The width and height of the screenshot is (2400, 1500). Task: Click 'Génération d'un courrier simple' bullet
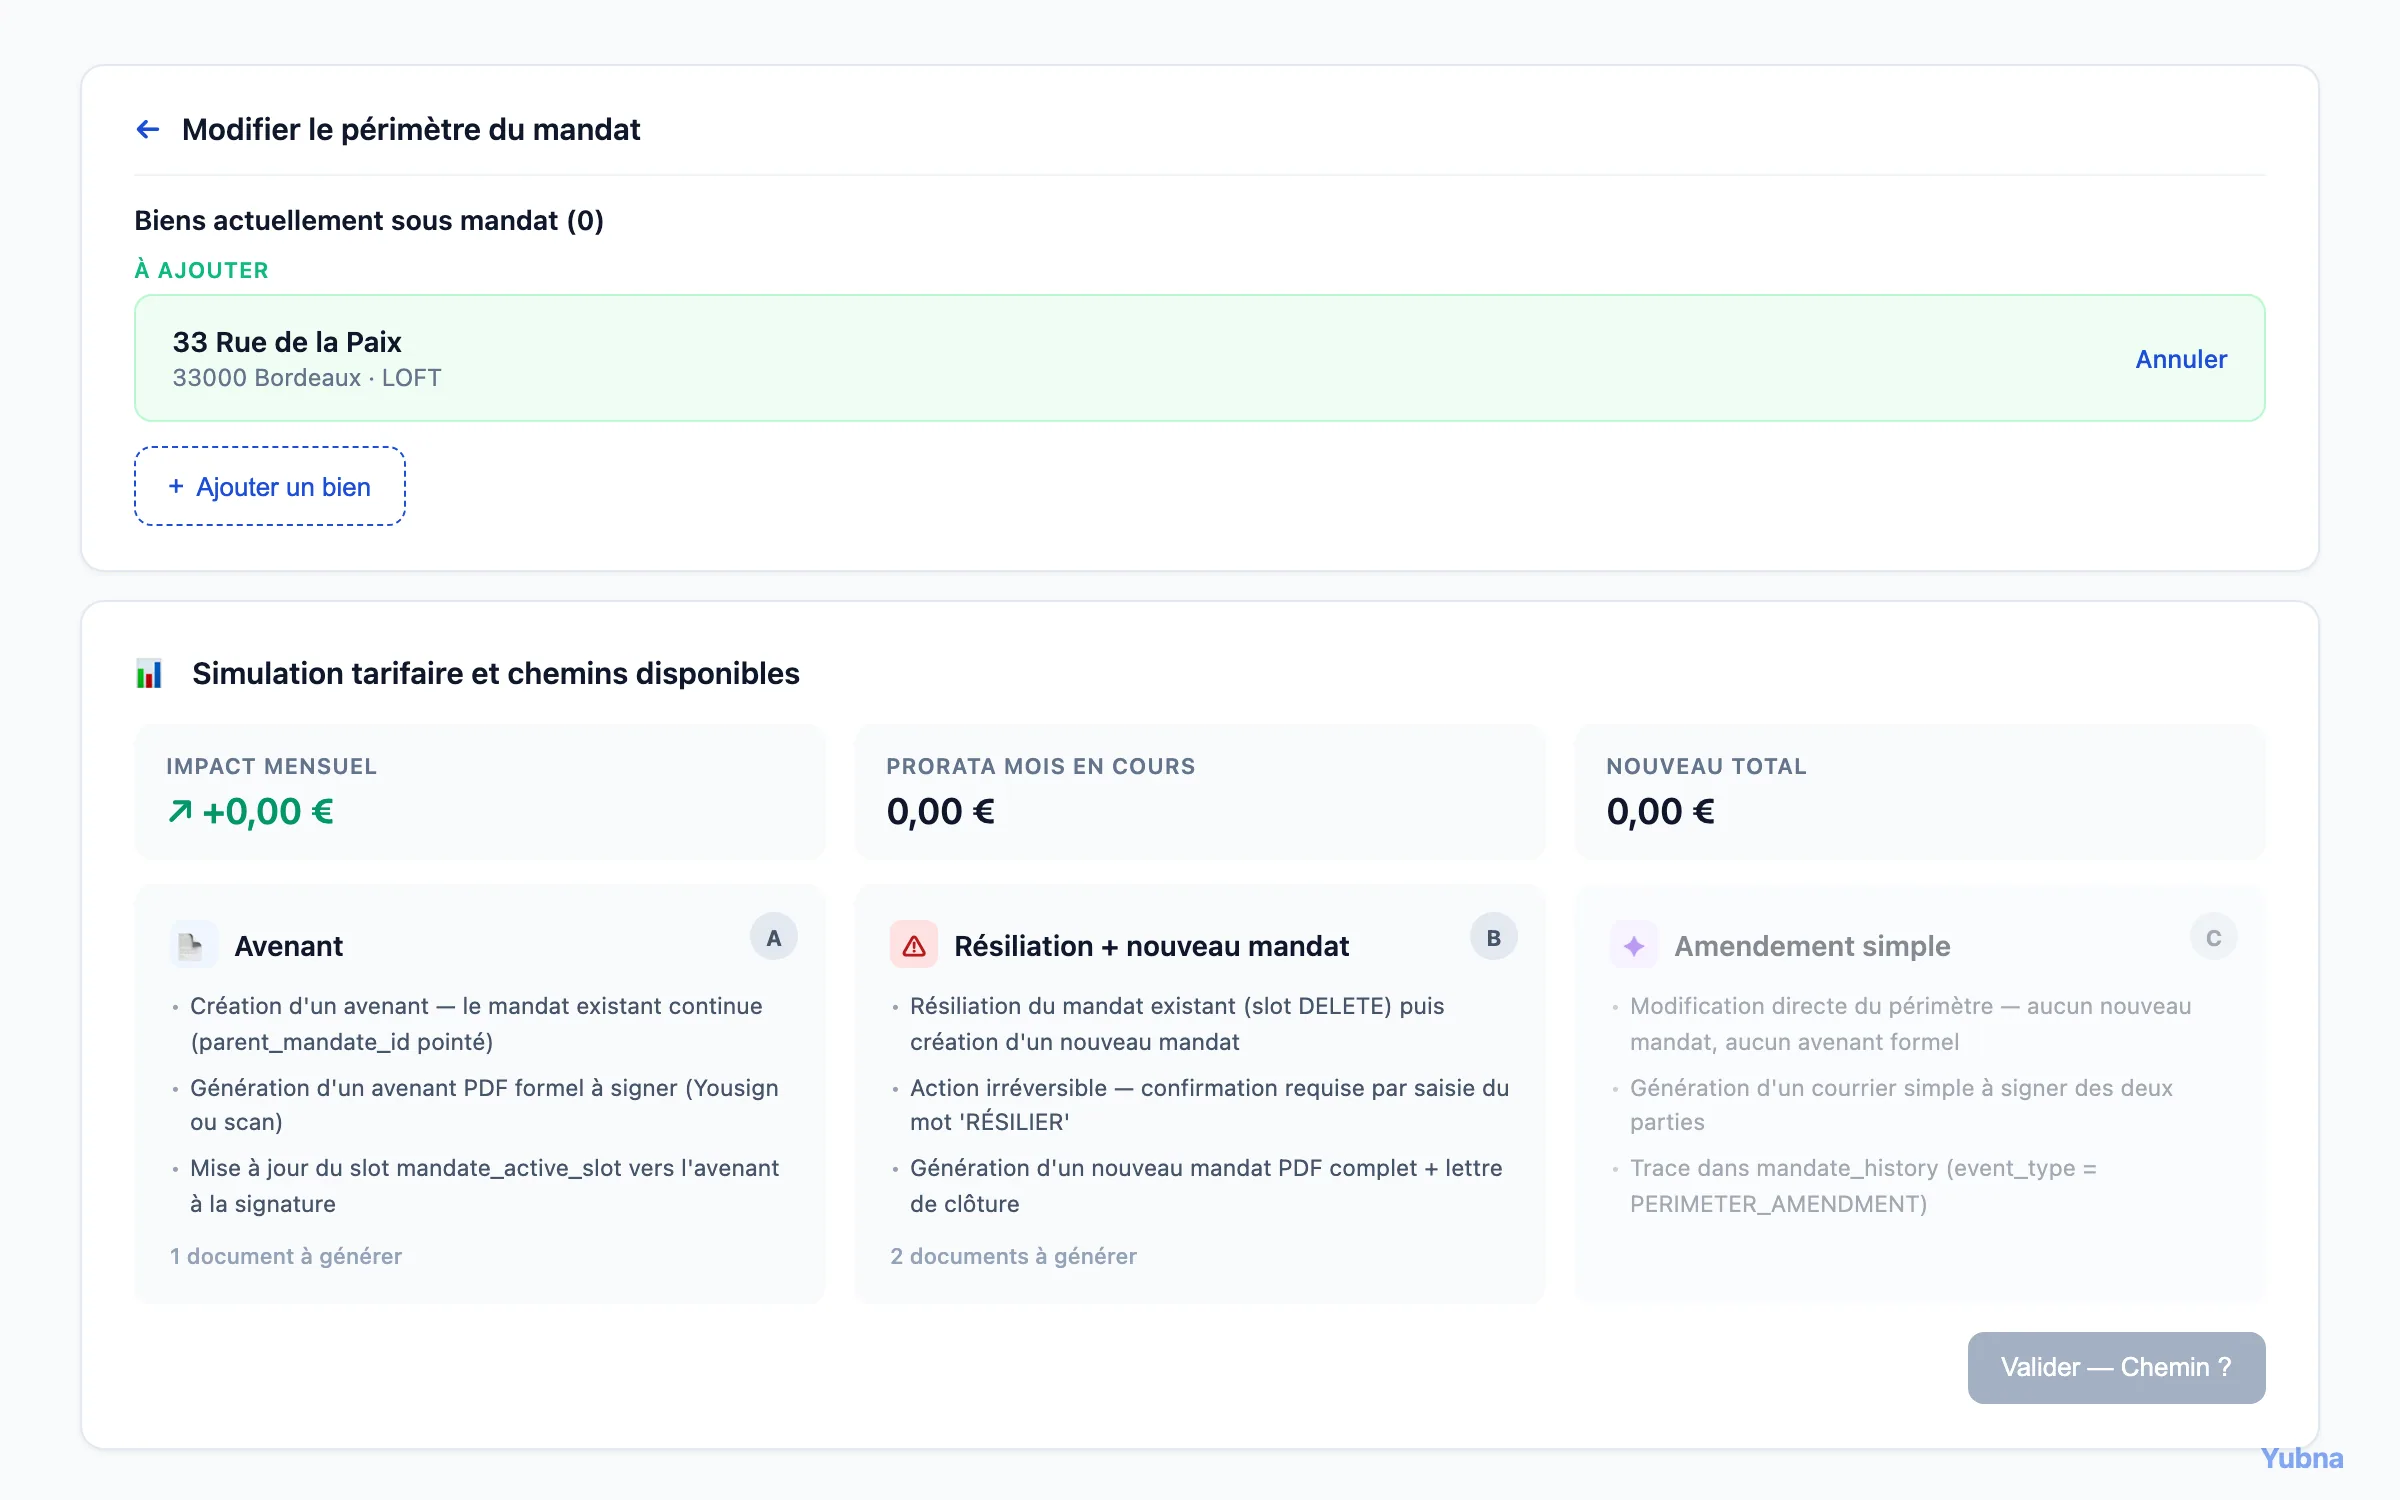(x=1901, y=1105)
